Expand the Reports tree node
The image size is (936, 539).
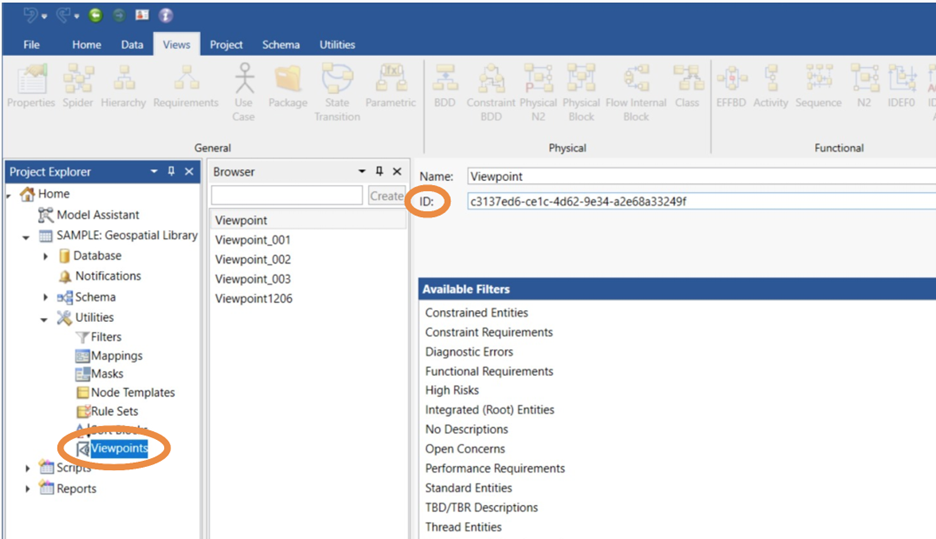click(x=28, y=489)
